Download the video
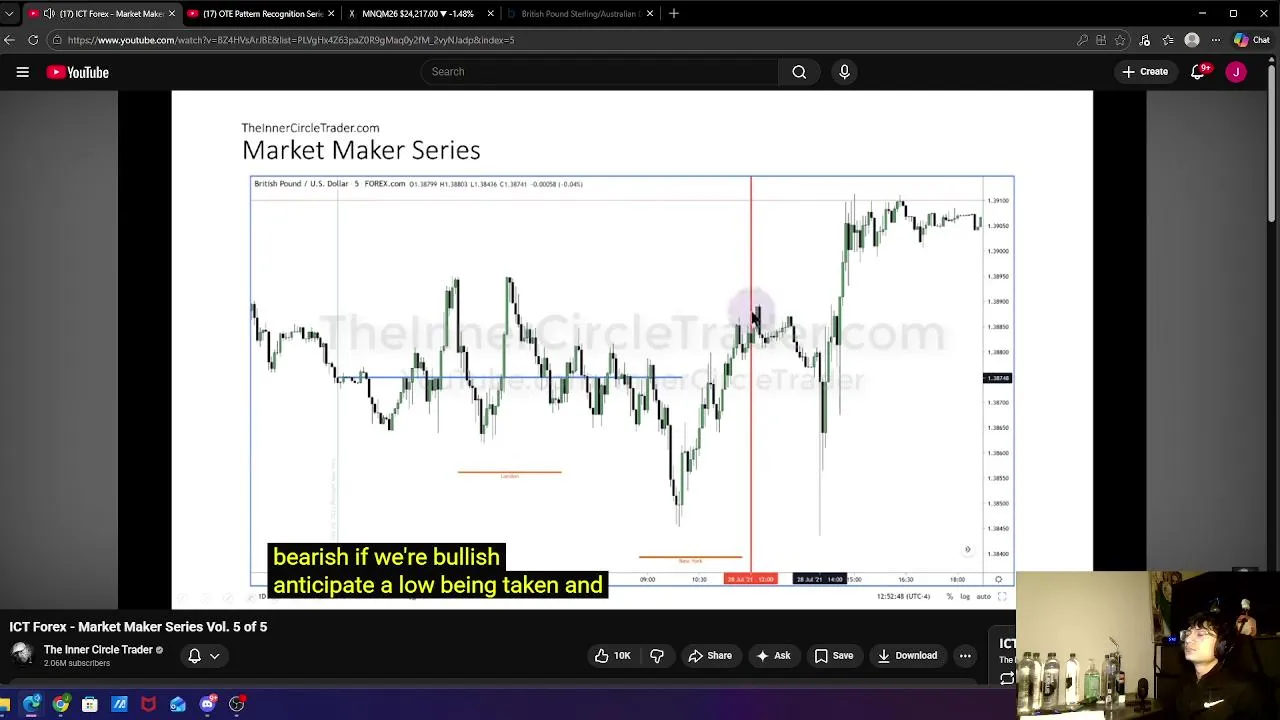The width and height of the screenshot is (1280, 720). click(907, 656)
